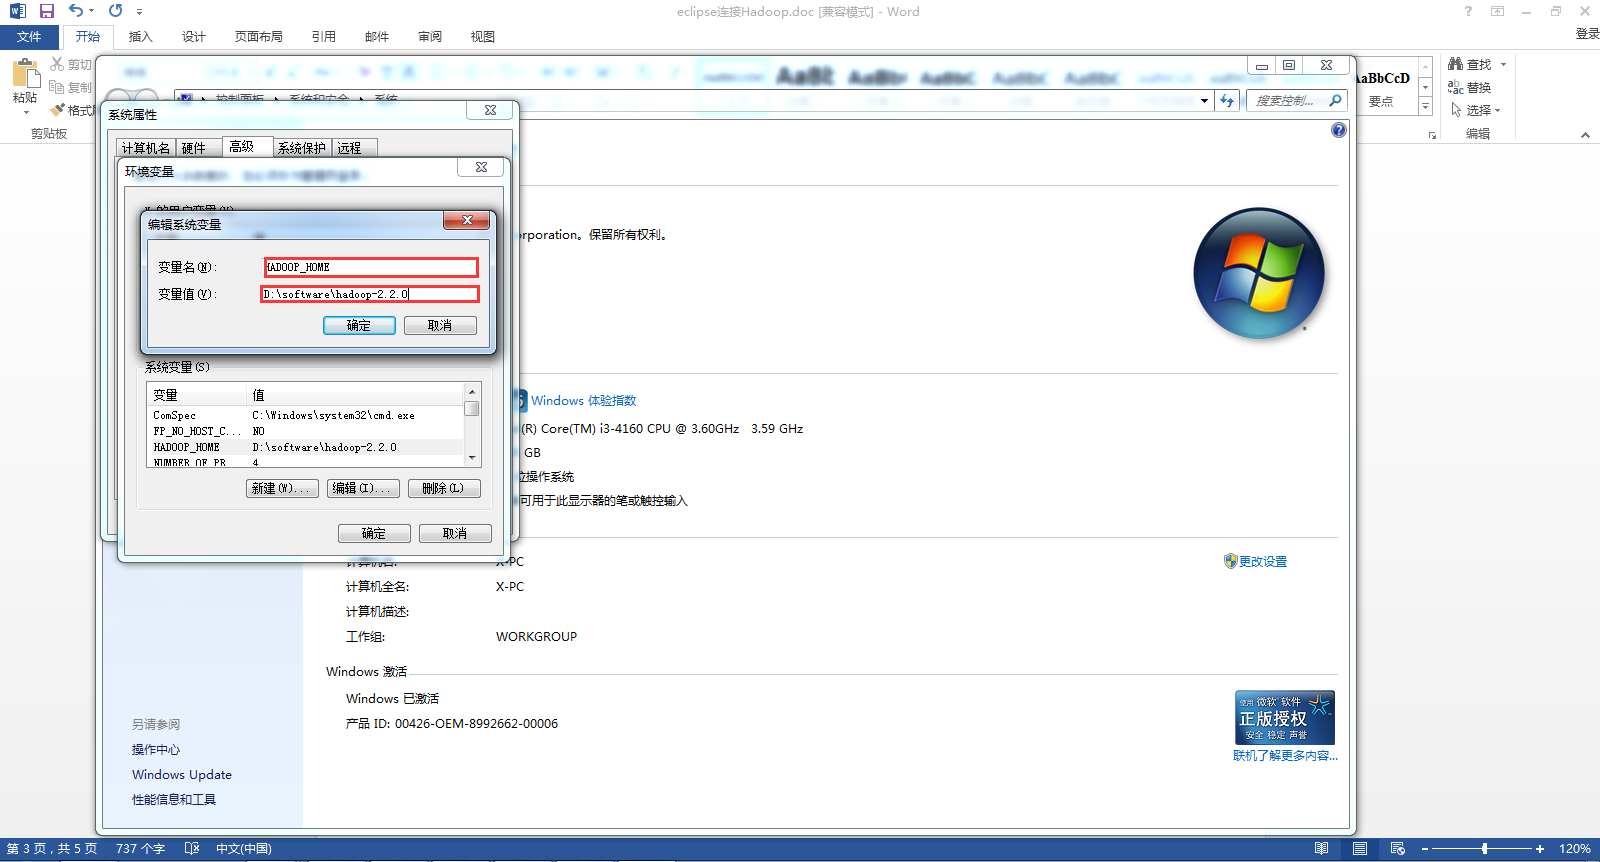This screenshot has height=862, width=1600.
Task: Click 取消 in 编辑系统变量 dialog
Action: (440, 325)
